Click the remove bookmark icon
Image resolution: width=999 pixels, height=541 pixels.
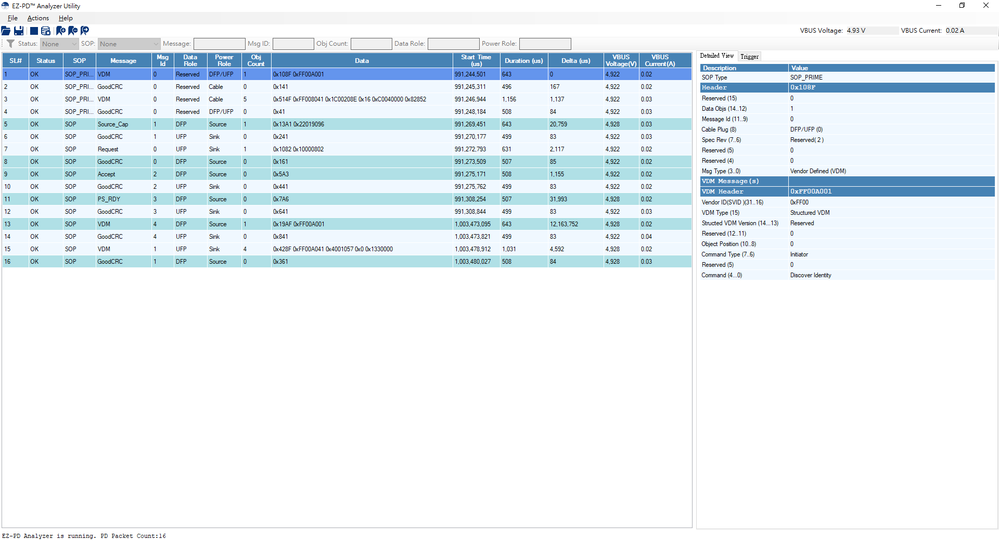(73, 31)
